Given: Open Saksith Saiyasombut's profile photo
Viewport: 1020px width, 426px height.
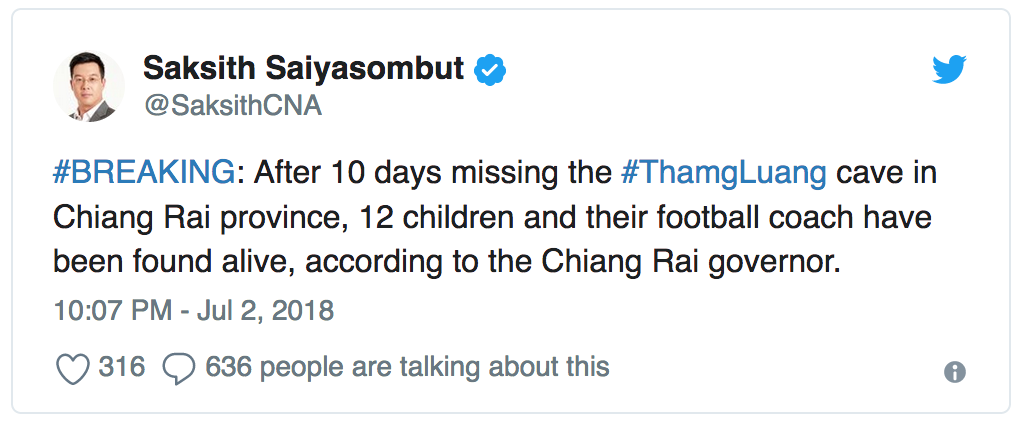Looking at the screenshot, I should (89, 86).
